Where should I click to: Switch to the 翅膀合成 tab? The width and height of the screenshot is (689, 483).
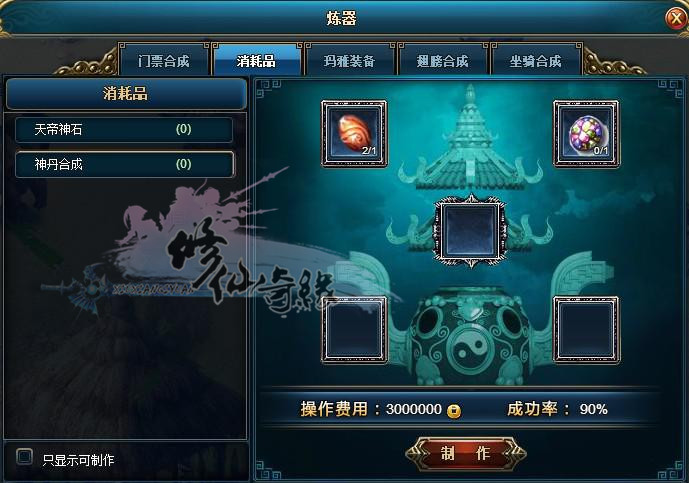click(x=443, y=60)
